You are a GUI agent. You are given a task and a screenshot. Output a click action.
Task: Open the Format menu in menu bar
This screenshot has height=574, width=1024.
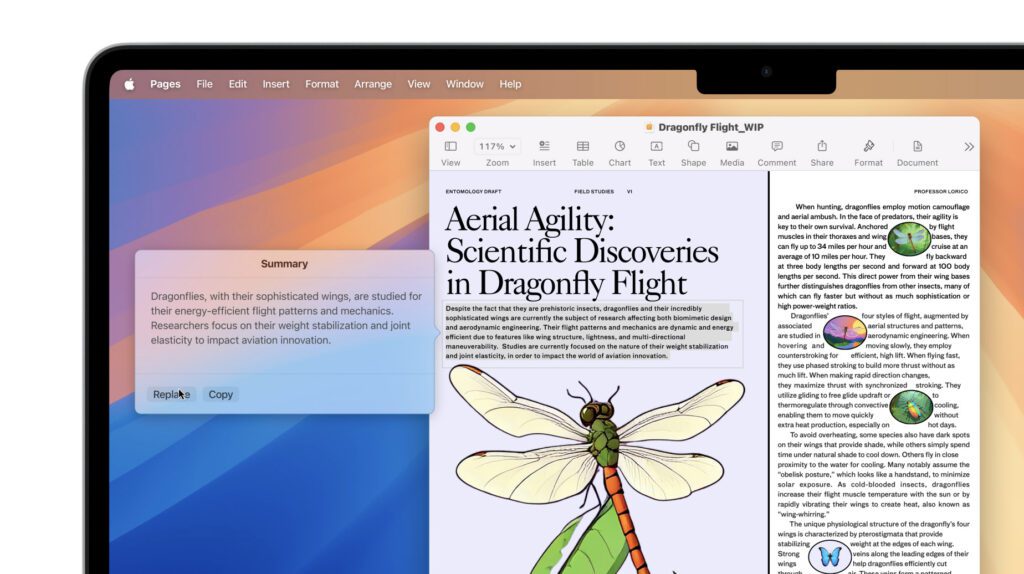tap(322, 84)
